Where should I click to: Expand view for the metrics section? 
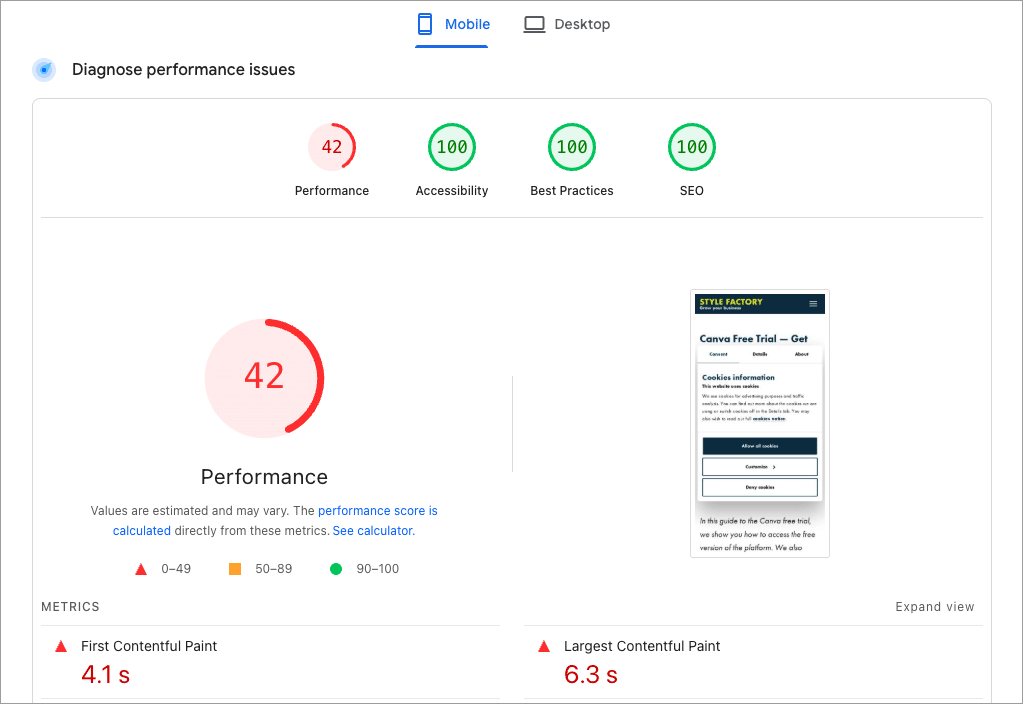(x=934, y=606)
